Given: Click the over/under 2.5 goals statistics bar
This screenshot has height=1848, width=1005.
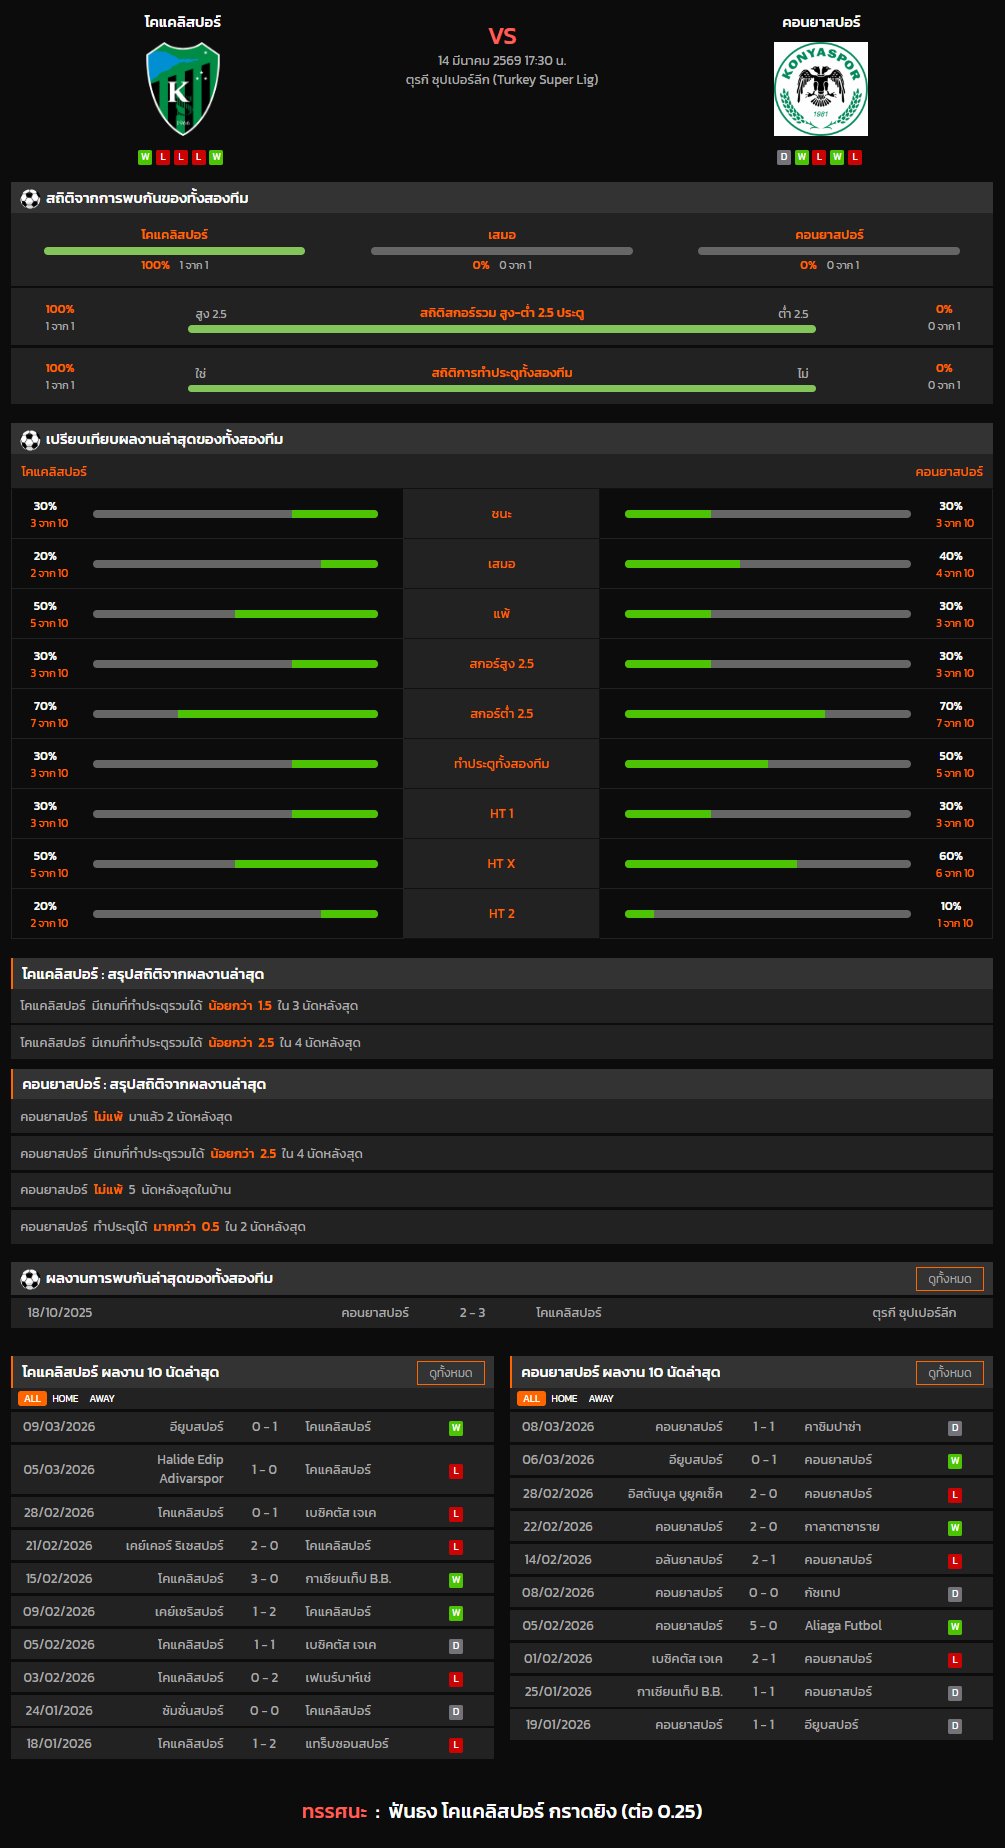Looking at the screenshot, I should tap(501, 328).
